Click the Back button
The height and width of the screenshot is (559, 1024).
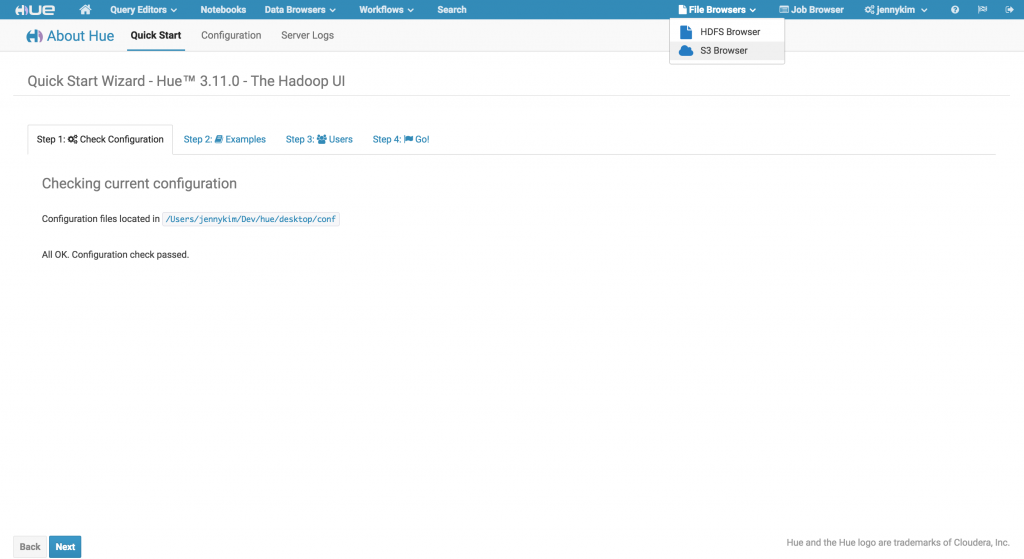[x=30, y=547]
